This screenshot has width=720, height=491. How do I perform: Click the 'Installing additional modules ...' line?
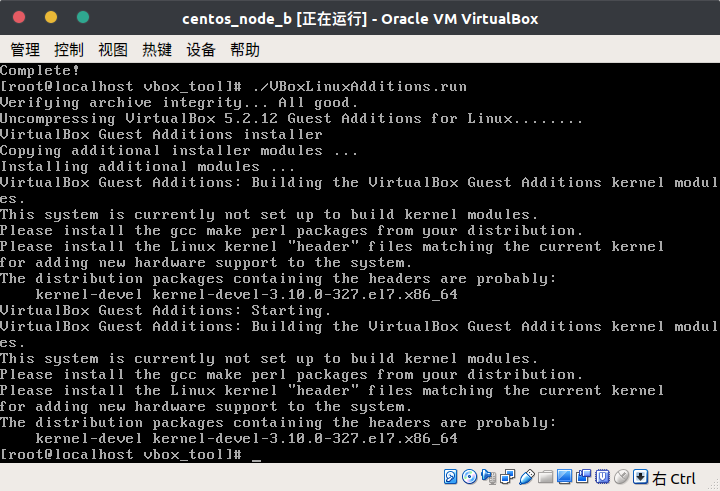coord(147,166)
